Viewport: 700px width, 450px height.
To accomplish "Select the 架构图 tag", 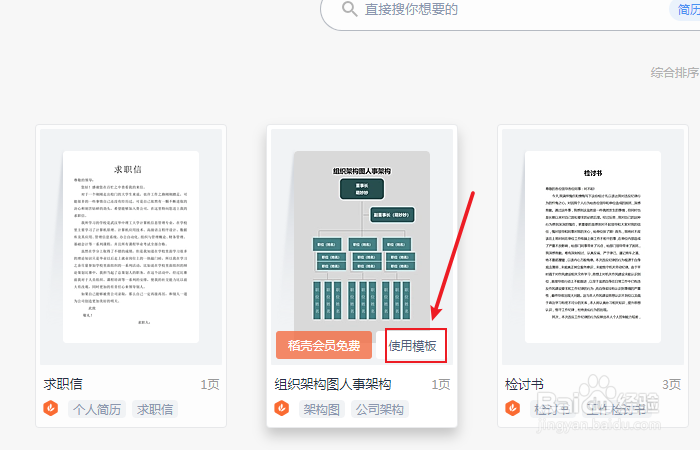I will [x=321, y=409].
